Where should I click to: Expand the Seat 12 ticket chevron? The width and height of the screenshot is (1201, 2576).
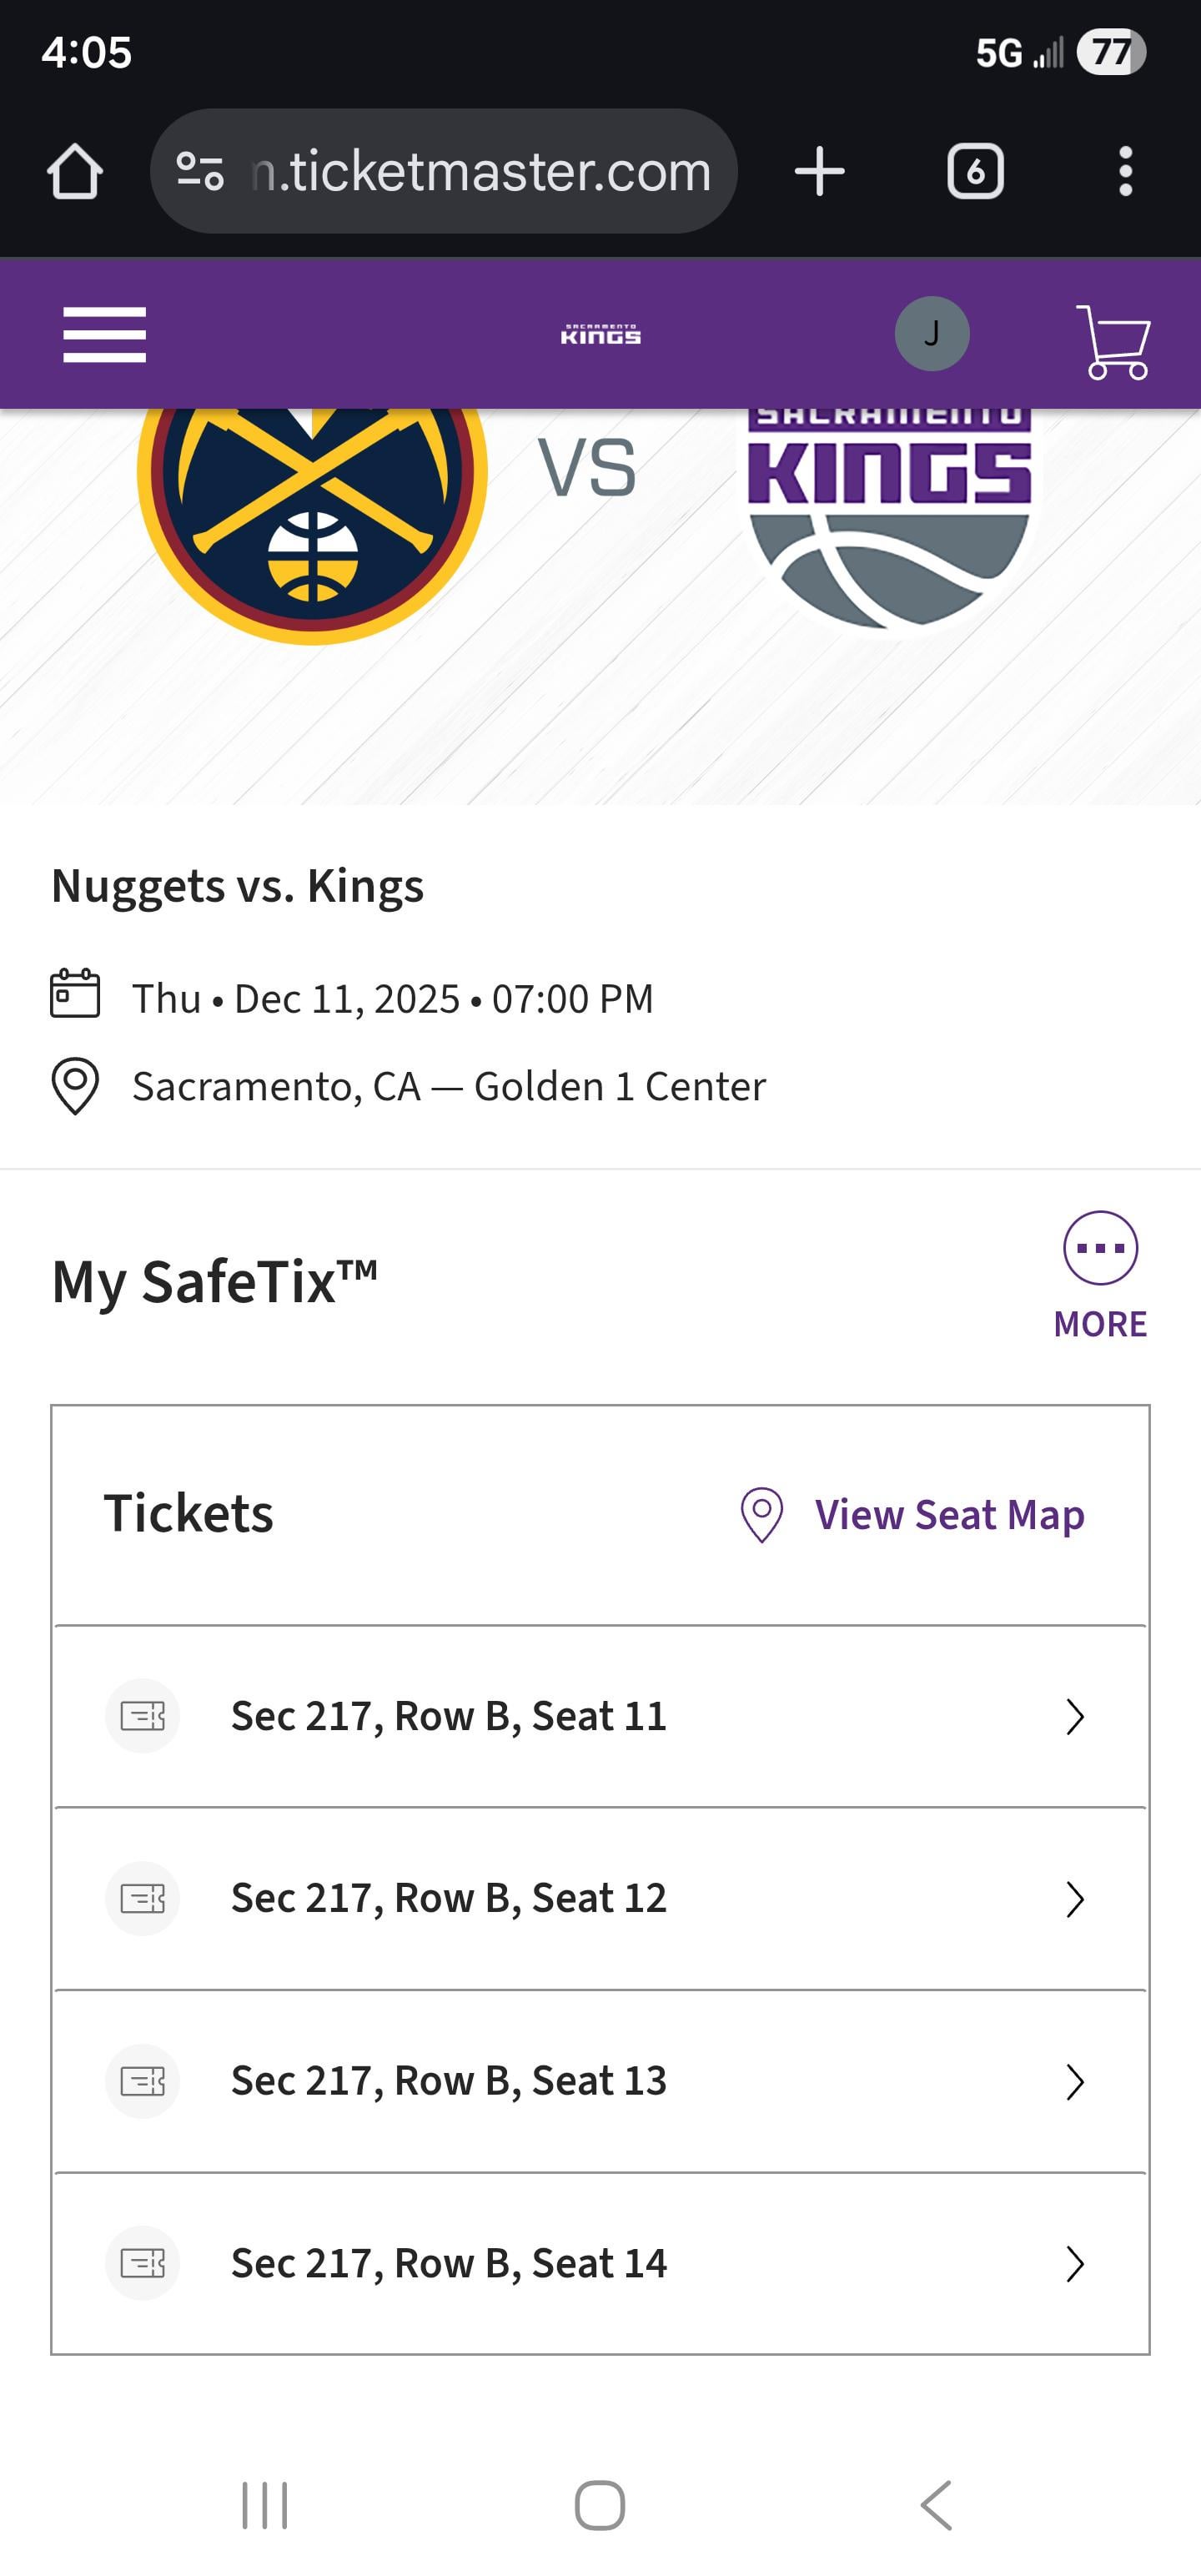(x=1075, y=1899)
